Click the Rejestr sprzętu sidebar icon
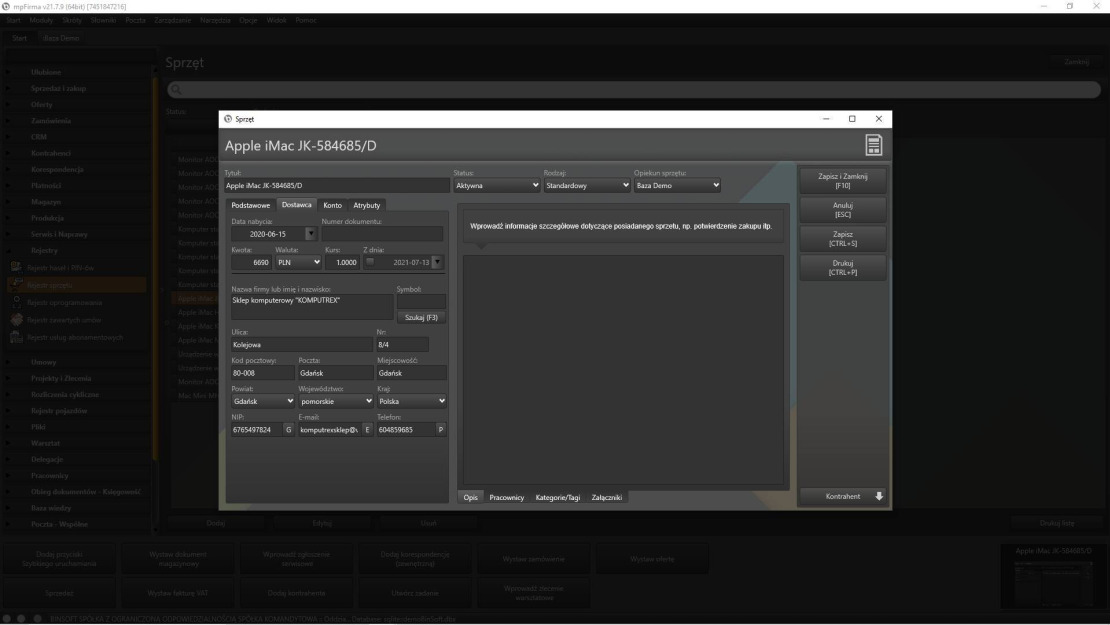 click(x=16, y=285)
